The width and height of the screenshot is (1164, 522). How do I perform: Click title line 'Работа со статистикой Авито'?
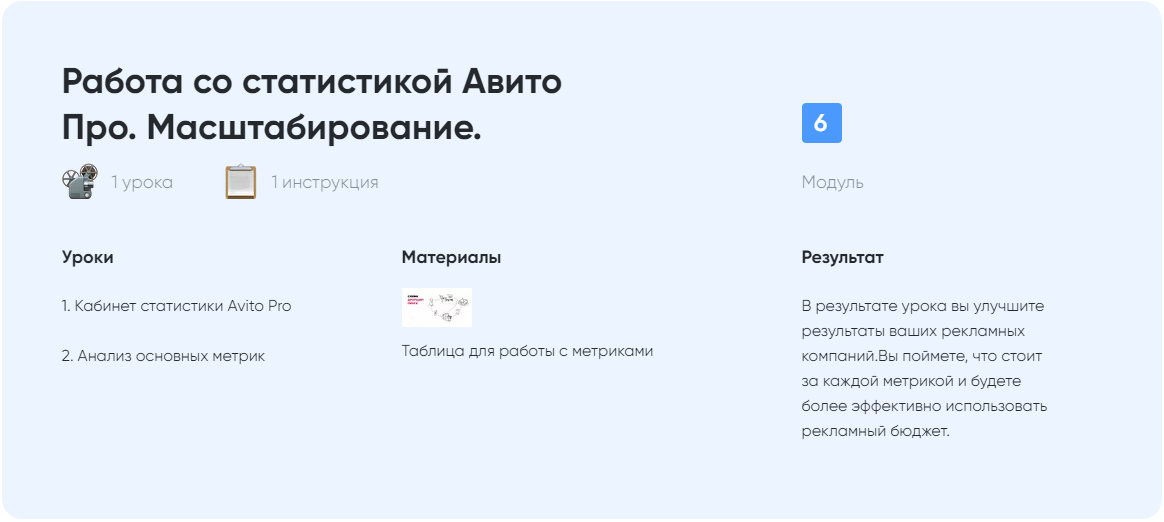[x=312, y=82]
